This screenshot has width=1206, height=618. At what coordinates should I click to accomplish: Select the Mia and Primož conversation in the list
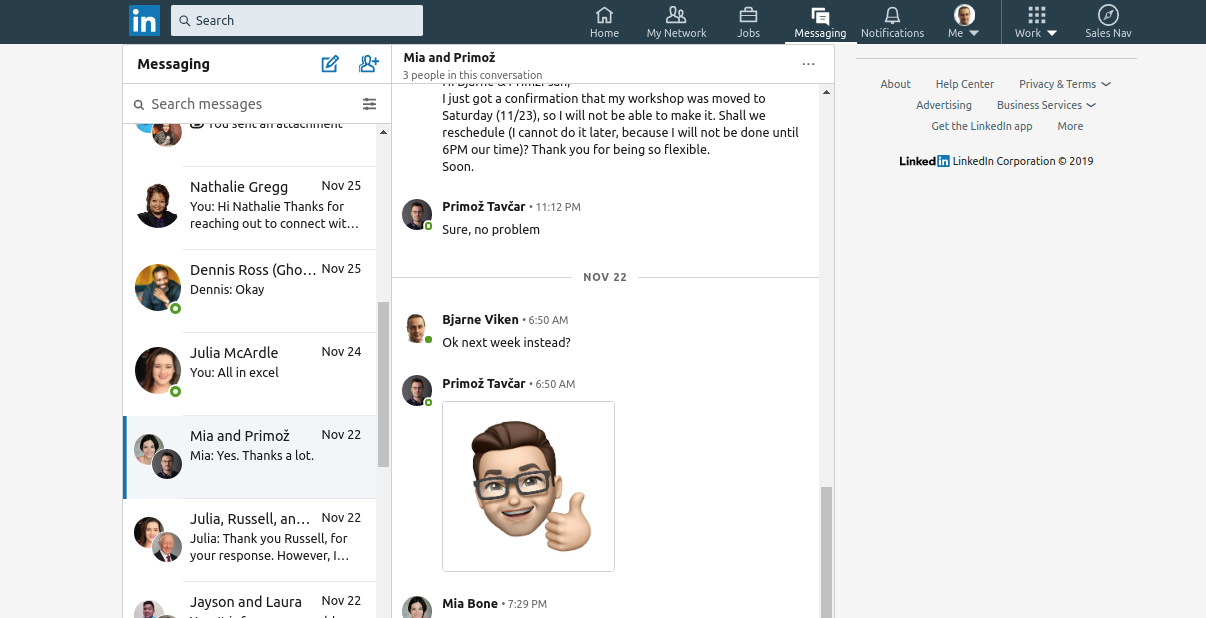point(250,457)
